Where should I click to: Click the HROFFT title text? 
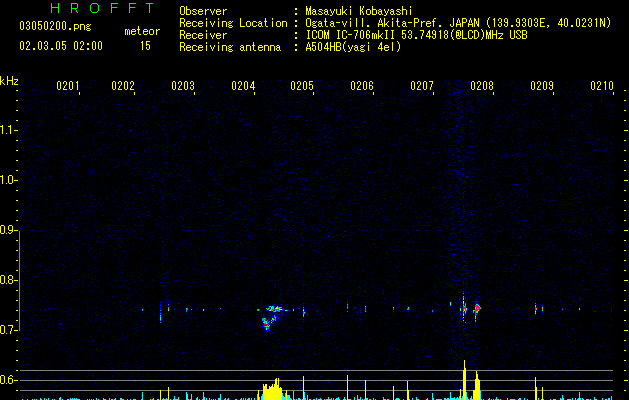coord(102,8)
